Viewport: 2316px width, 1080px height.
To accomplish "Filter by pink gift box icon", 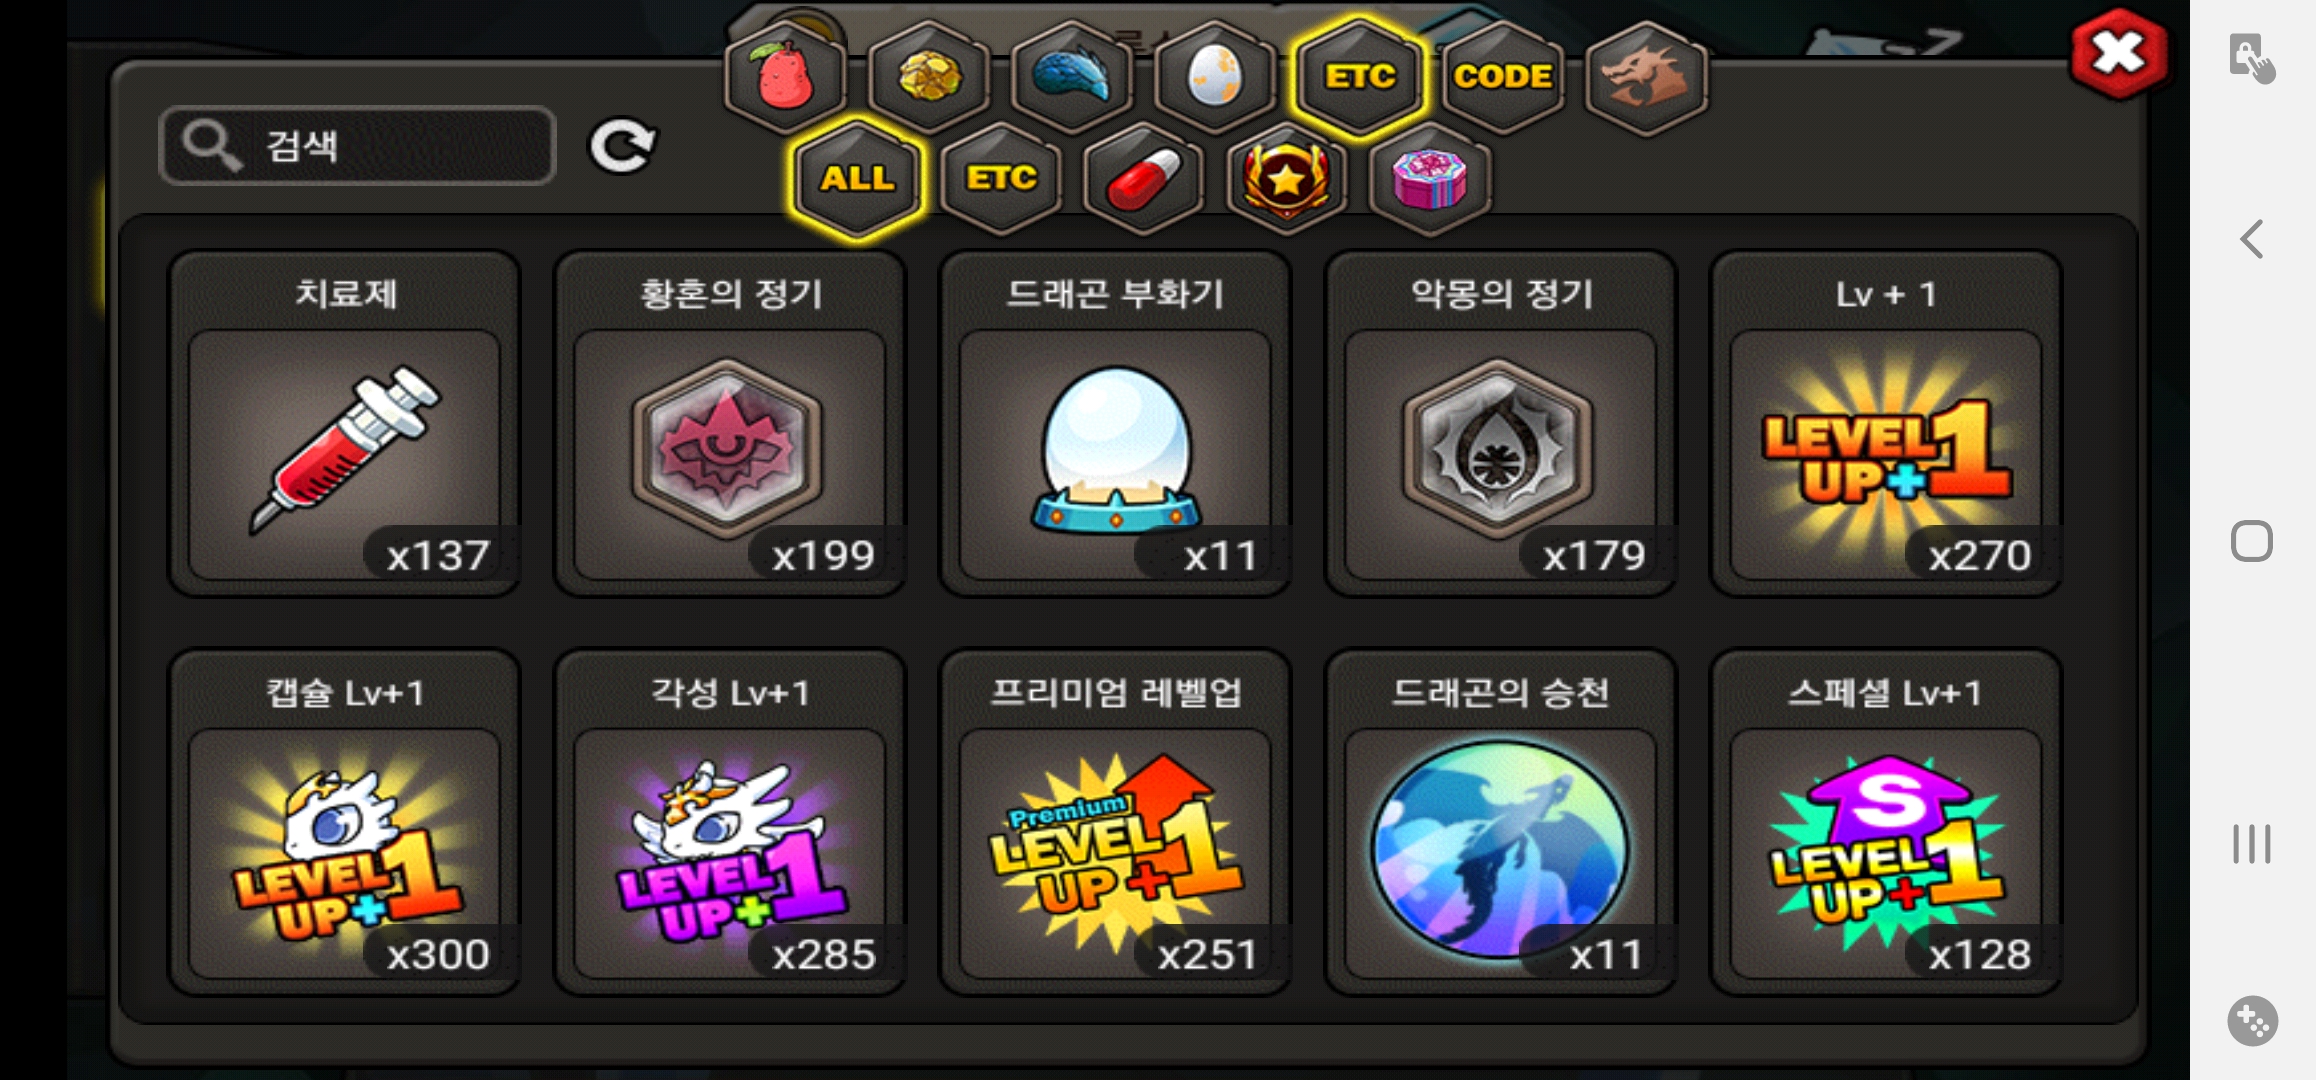I will 1430,179.
